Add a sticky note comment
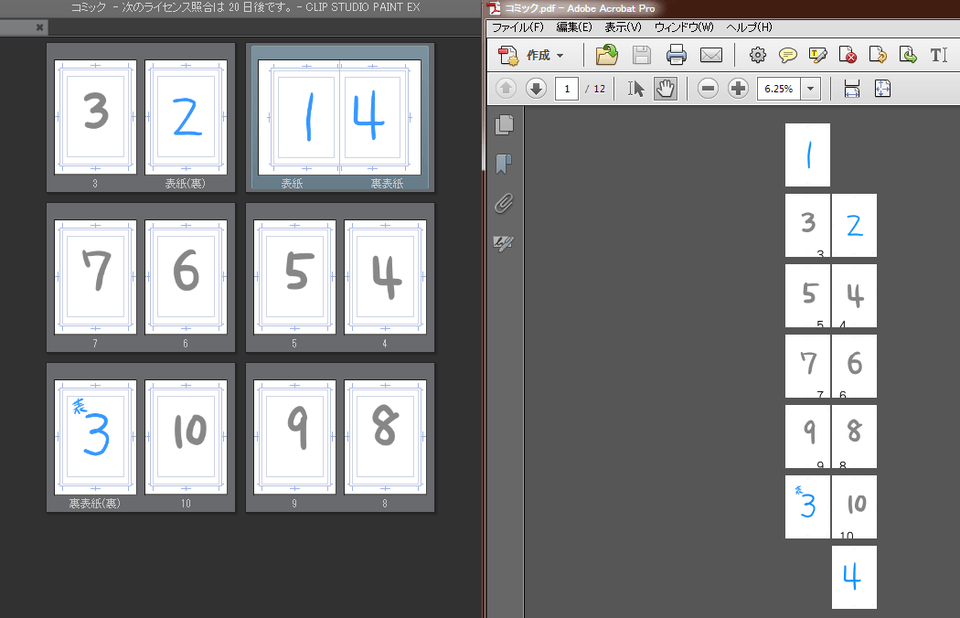This screenshot has height=618, width=960. (788, 55)
